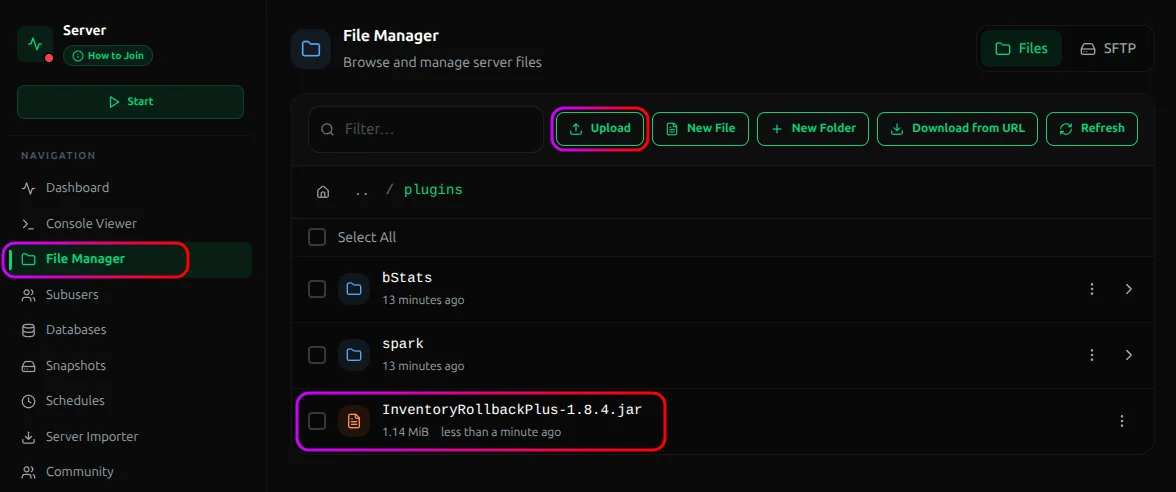
Task: Click the Download from URL button
Action: [957, 128]
